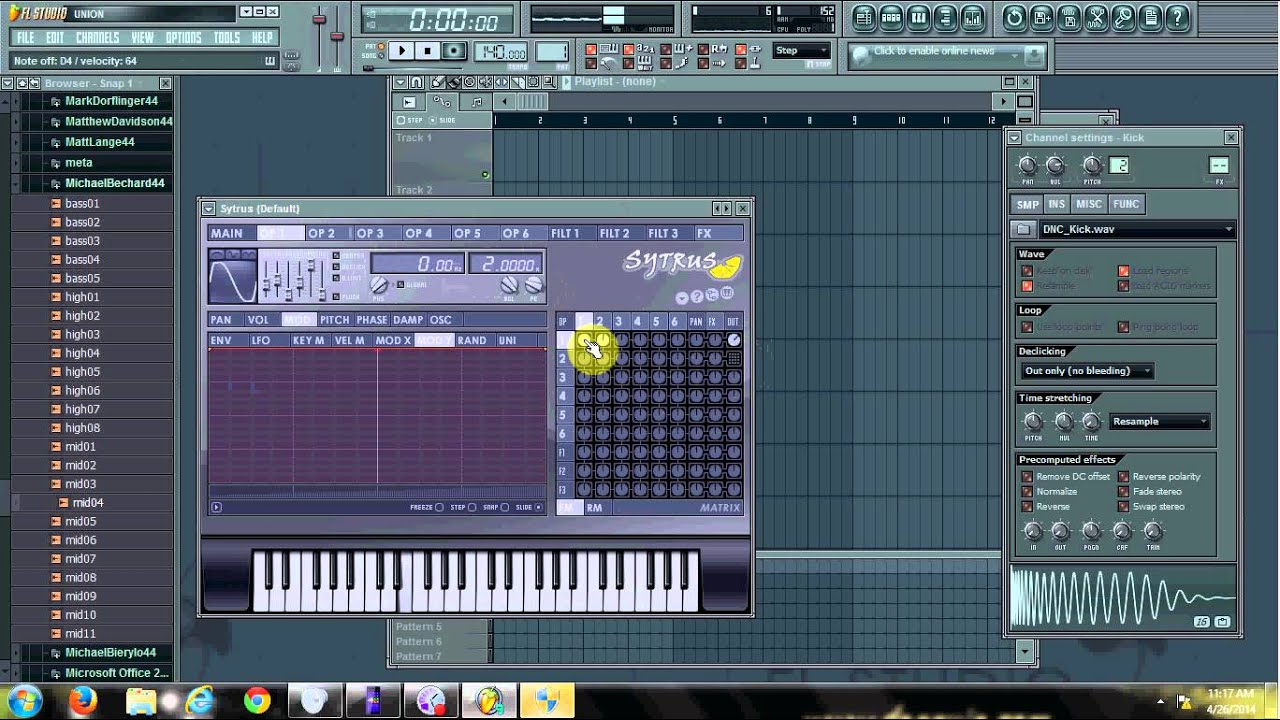Stop playback with the Stop button

click(x=428, y=51)
